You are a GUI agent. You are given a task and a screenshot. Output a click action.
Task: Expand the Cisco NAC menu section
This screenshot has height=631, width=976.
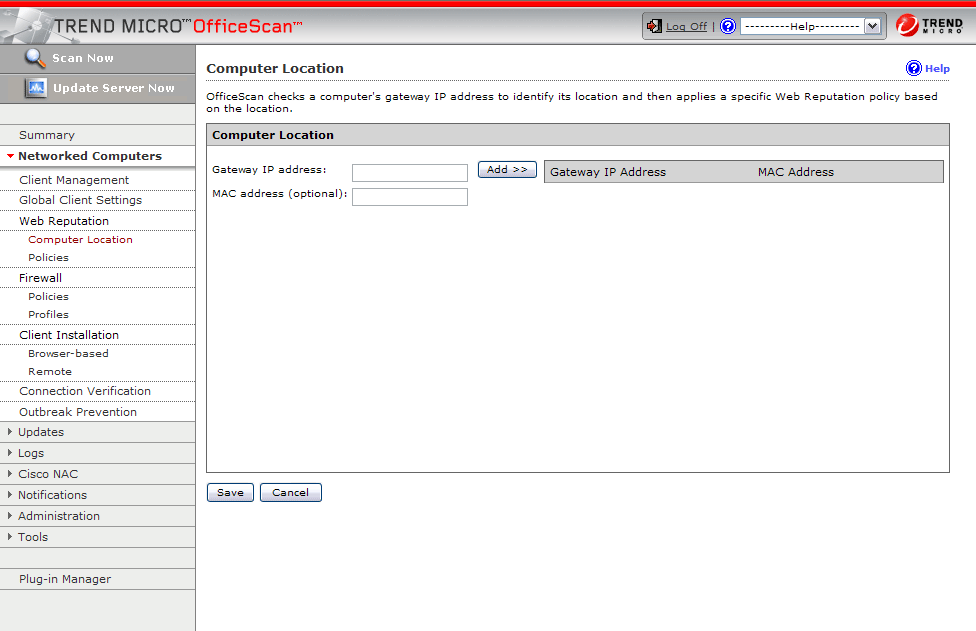coord(9,474)
